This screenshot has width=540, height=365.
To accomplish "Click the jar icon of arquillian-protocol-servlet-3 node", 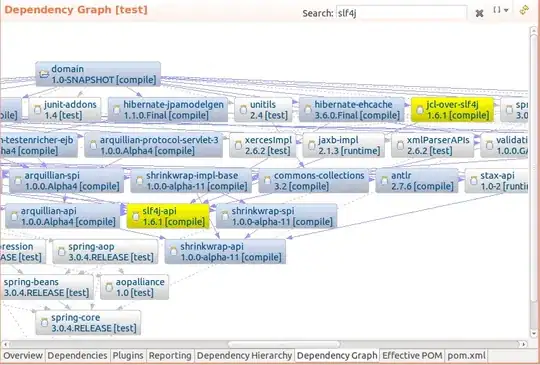I will coord(93,145).
